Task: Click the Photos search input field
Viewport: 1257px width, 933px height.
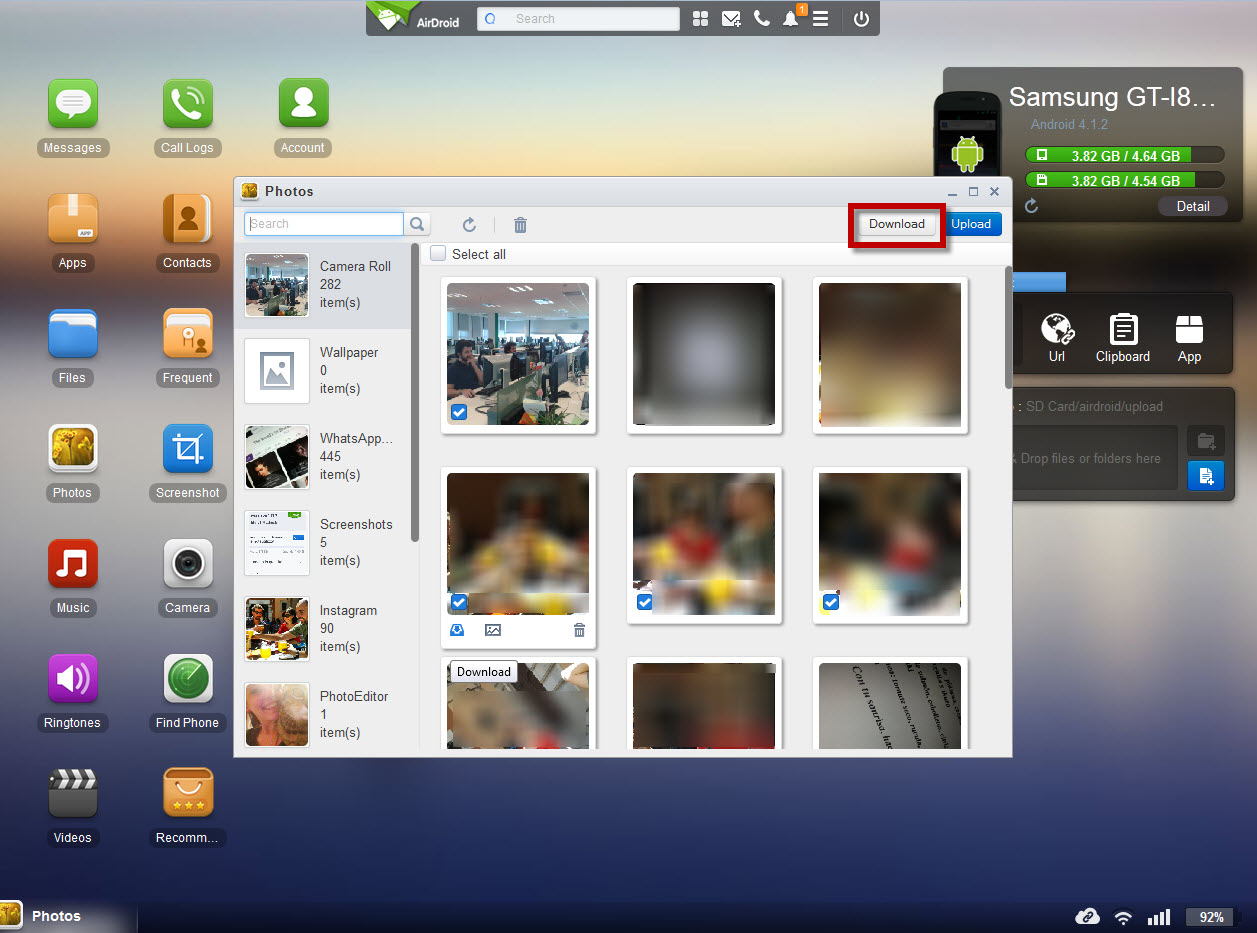Action: pyautogui.click(x=323, y=223)
